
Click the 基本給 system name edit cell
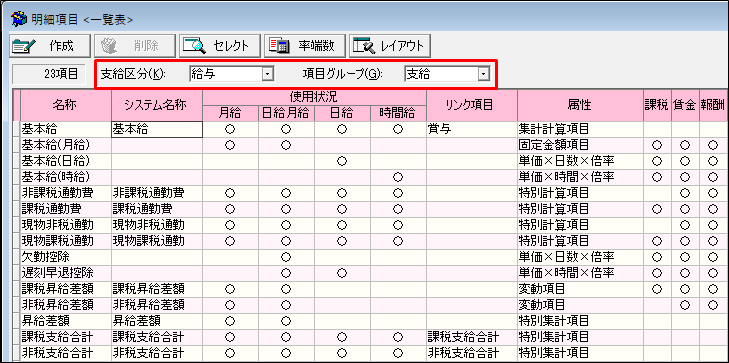click(x=157, y=130)
